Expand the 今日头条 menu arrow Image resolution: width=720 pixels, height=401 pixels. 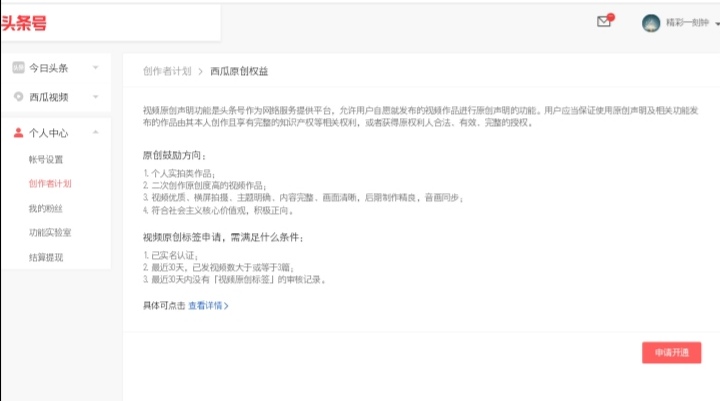tap(96, 68)
